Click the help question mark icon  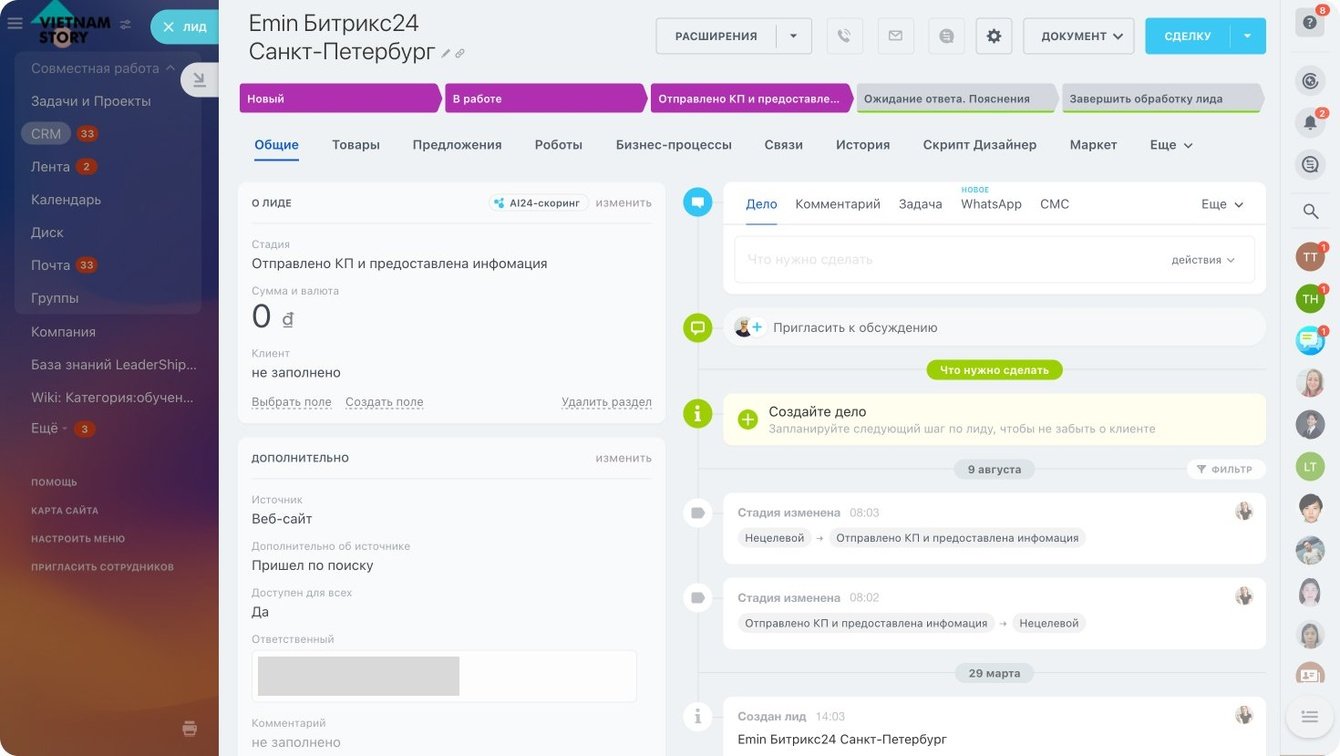pyautogui.click(x=1309, y=22)
